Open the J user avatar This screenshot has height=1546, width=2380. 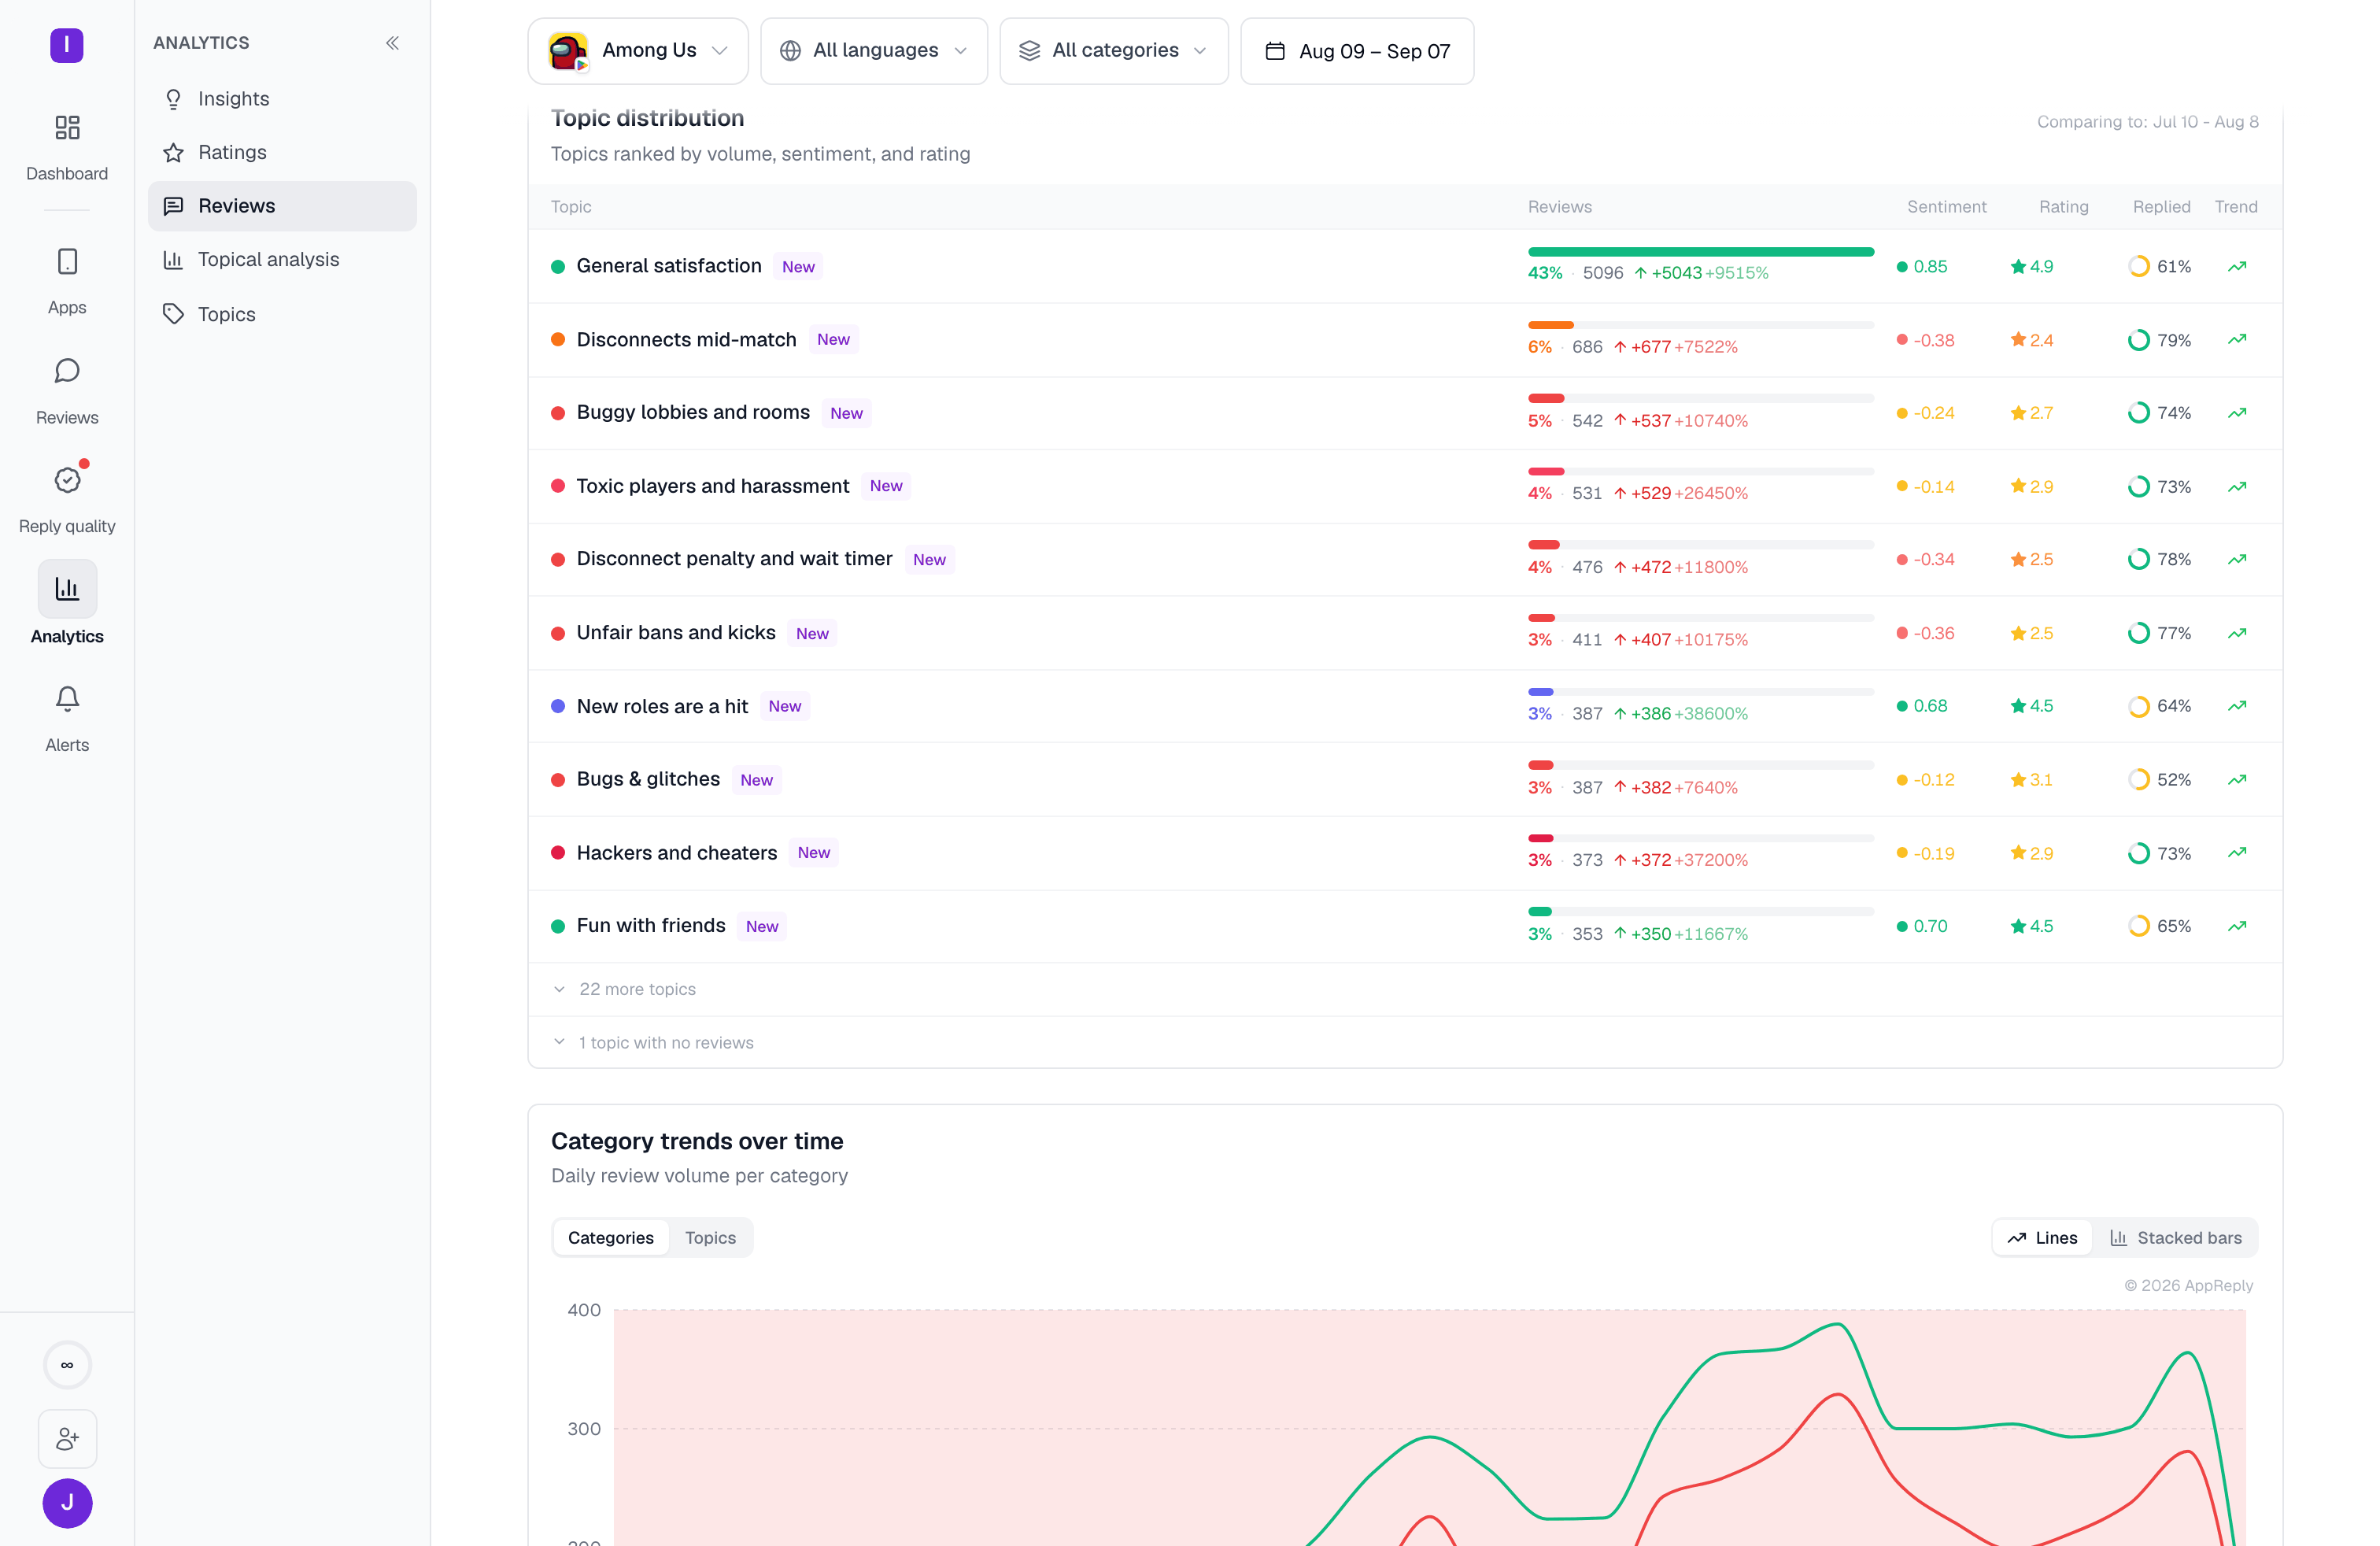click(x=67, y=1503)
